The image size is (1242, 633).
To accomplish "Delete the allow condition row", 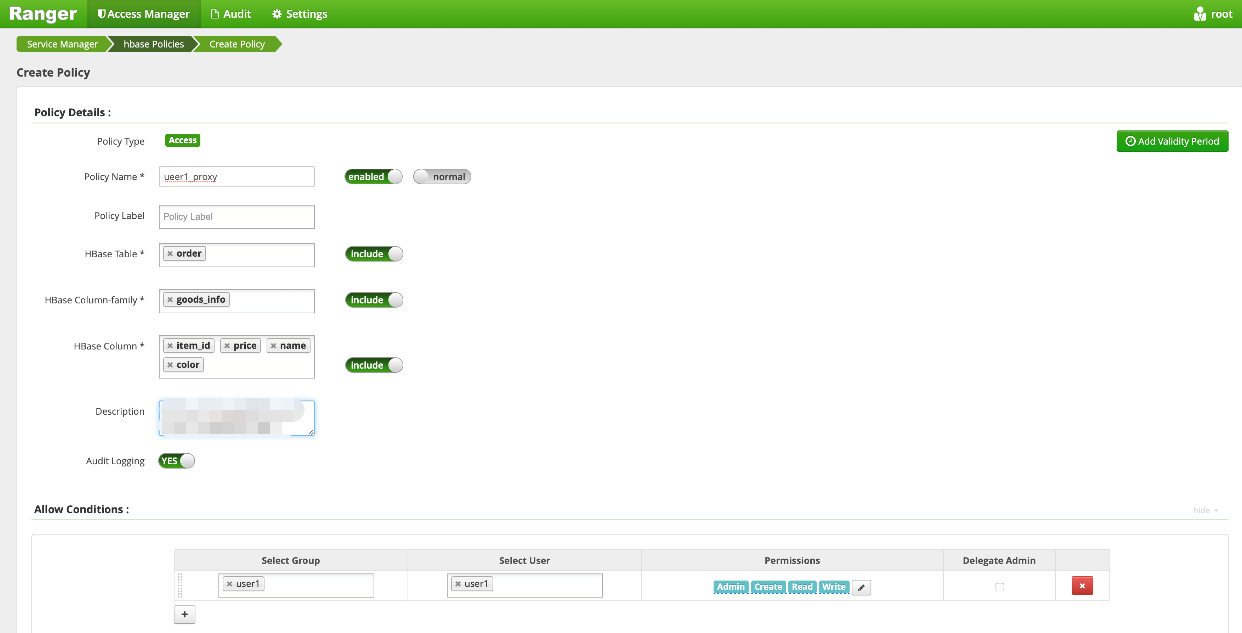I will tap(1082, 586).
